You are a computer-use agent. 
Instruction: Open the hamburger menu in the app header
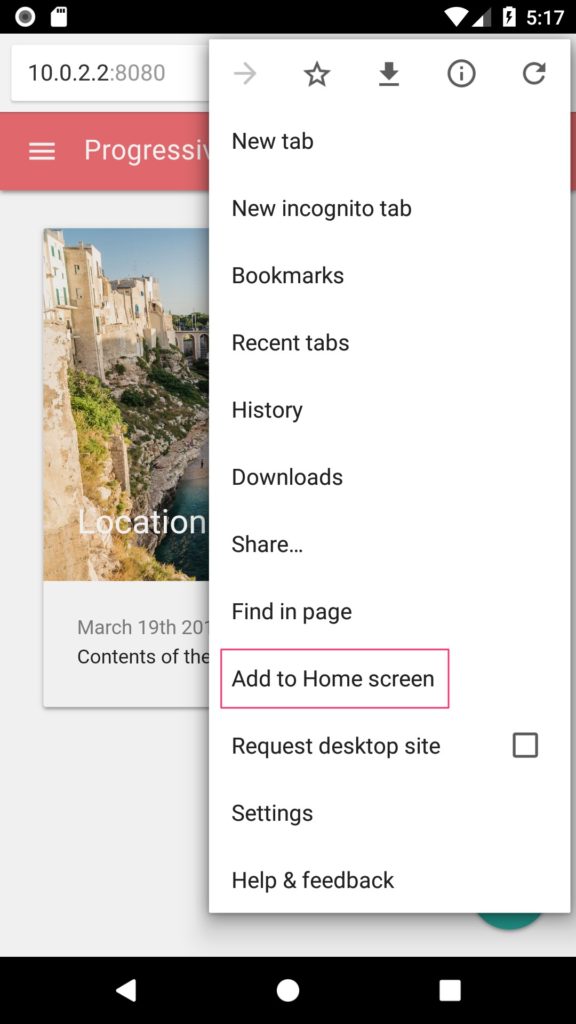click(42, 152)
